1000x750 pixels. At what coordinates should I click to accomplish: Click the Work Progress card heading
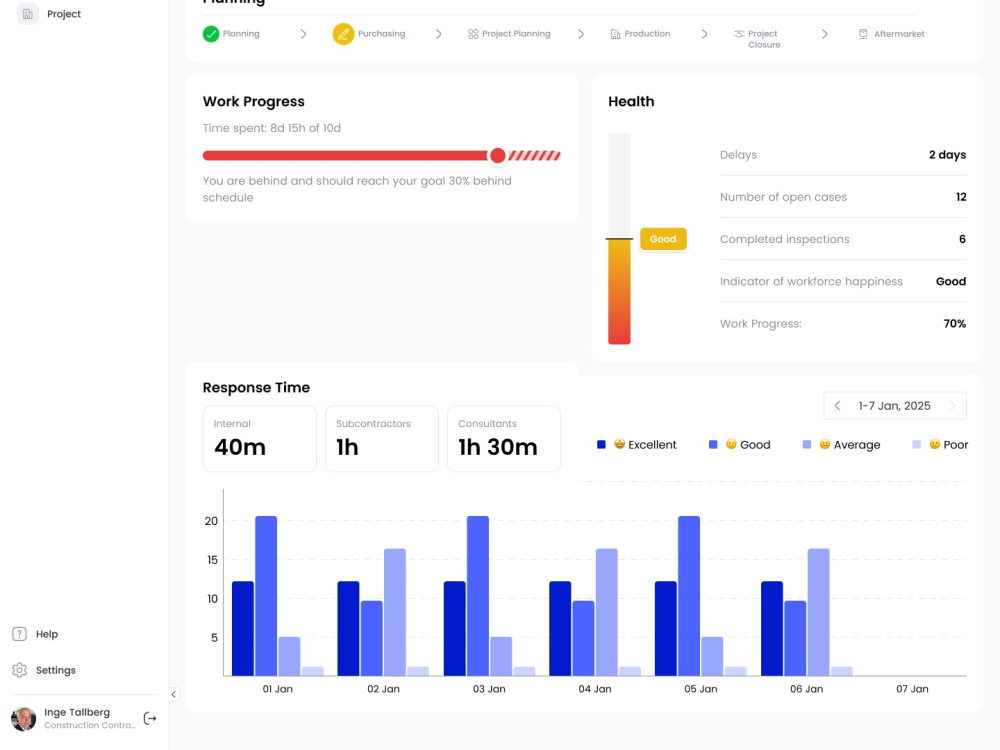[x=254, y=101]
